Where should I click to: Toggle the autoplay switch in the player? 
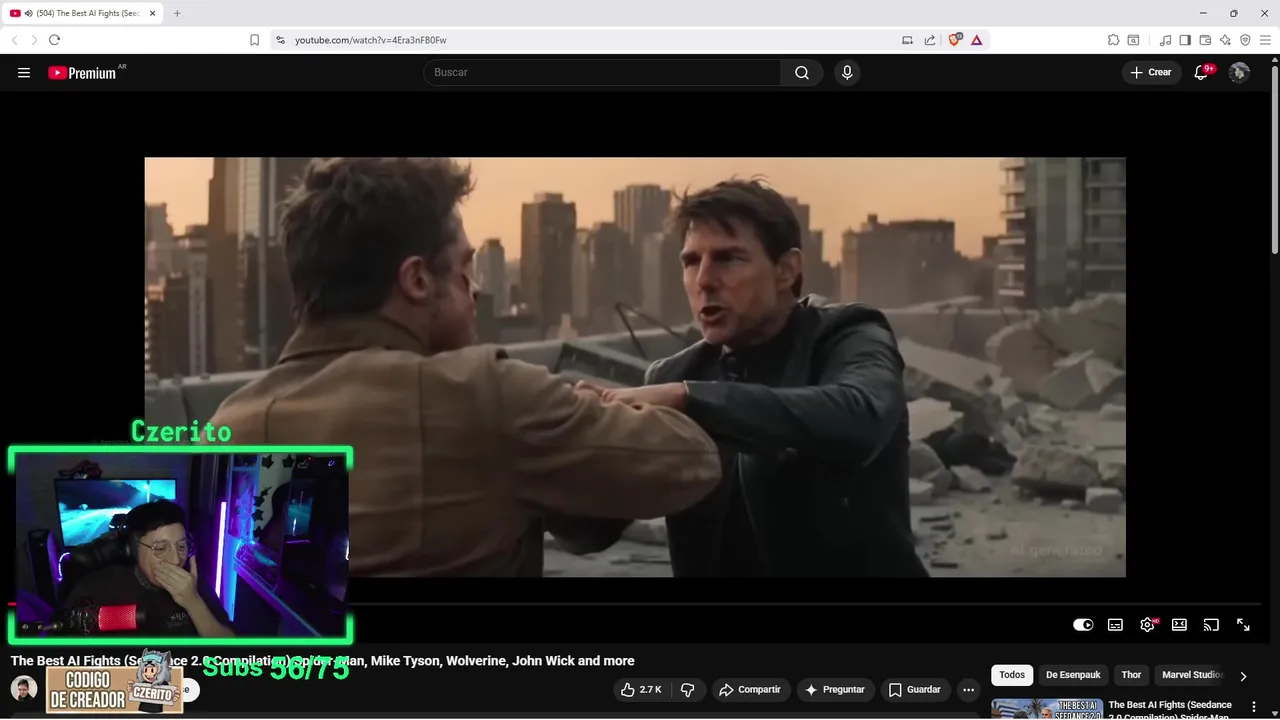[1083, 625]
